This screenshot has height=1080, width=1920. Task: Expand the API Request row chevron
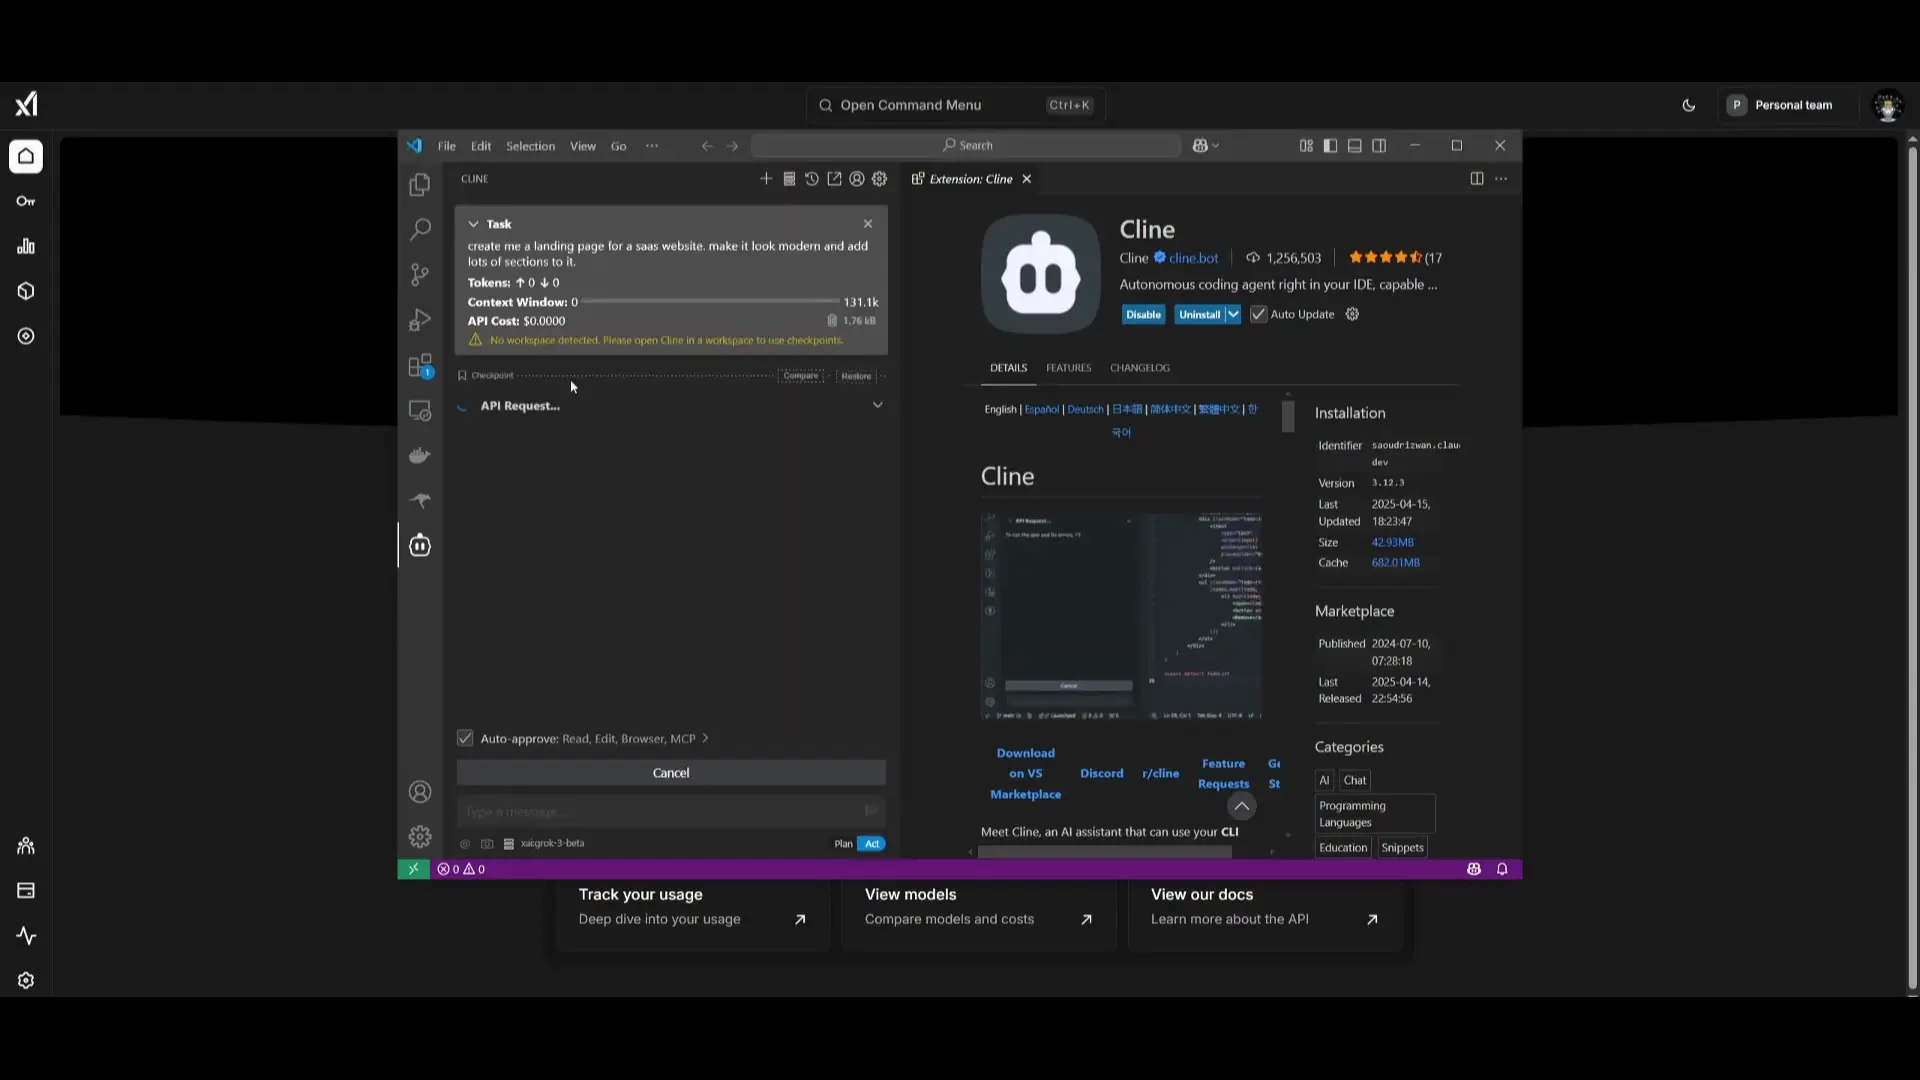click(878, 405)
